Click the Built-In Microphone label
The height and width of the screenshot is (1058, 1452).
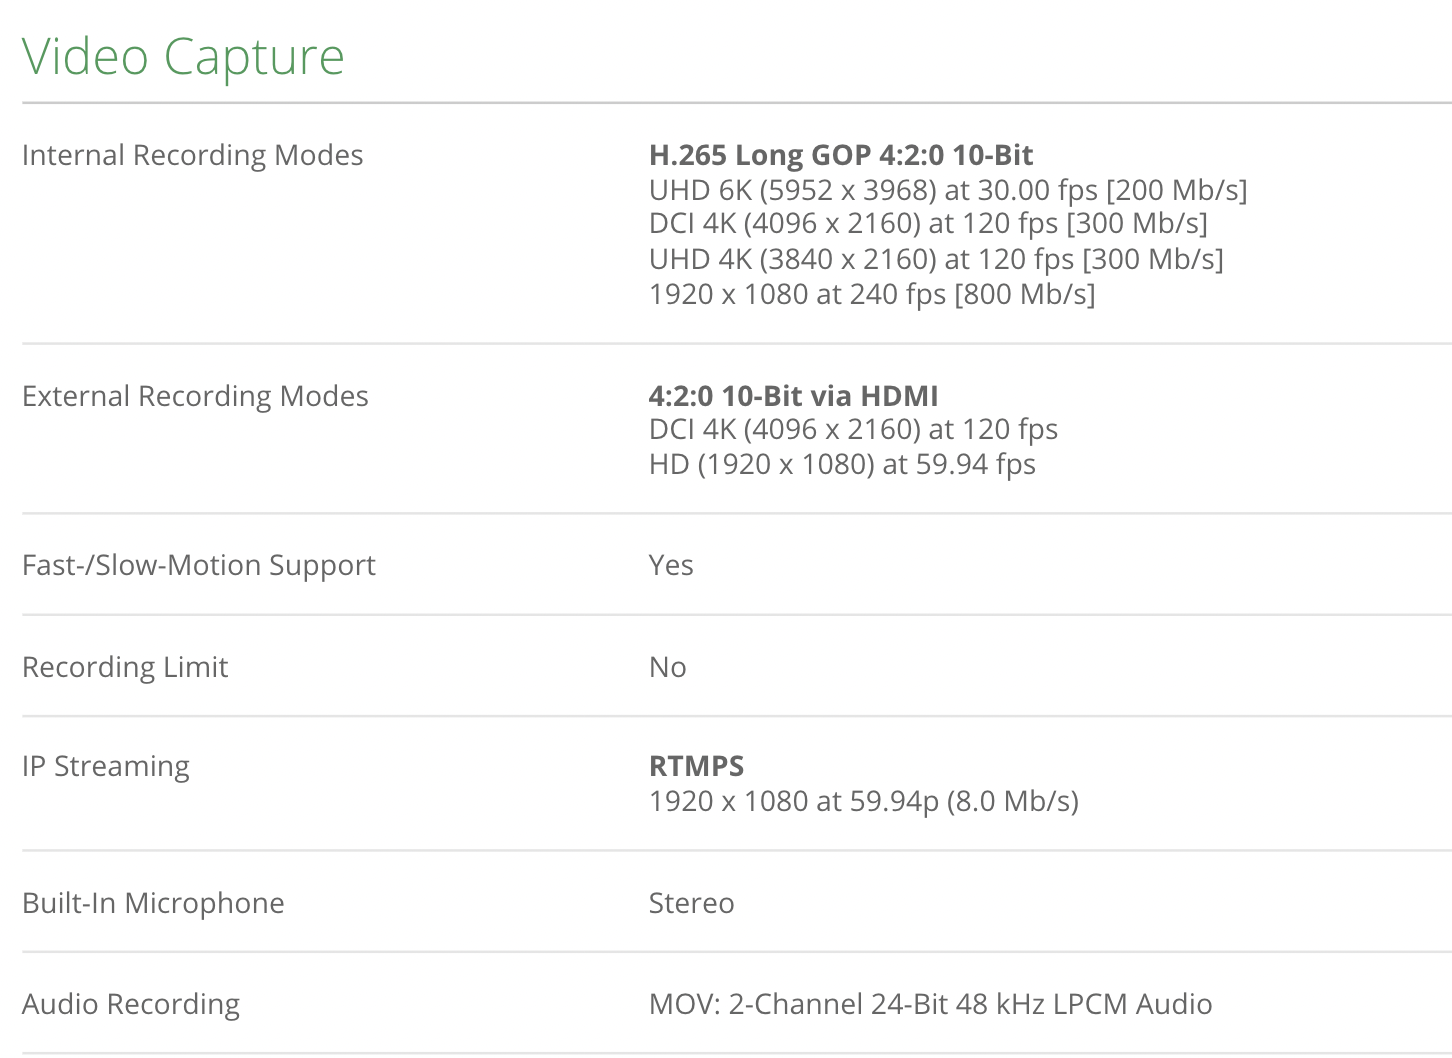(153, 903)
